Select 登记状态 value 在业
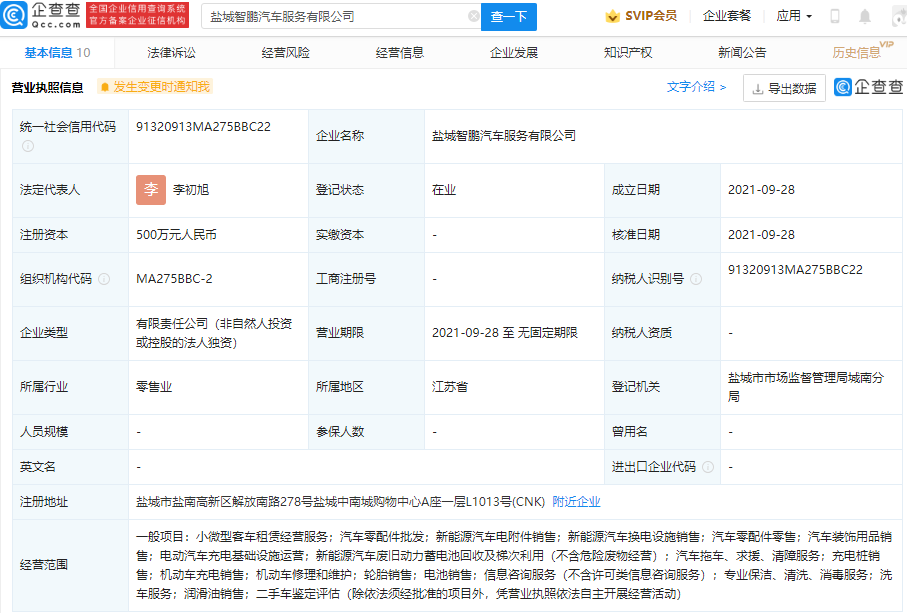The width and height of the screenshot is (907, 613). [x=444, y=190]
